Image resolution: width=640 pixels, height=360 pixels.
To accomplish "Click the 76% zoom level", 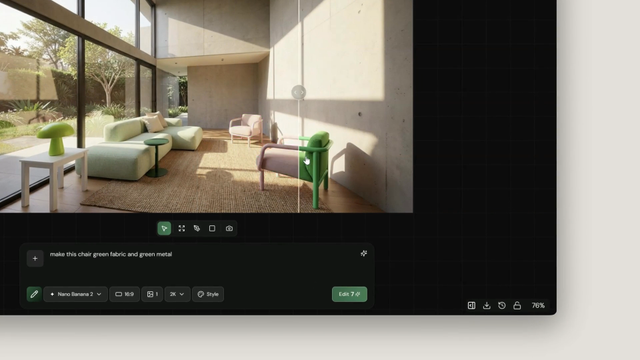I will pyautogui.click(x=538, y=305).
